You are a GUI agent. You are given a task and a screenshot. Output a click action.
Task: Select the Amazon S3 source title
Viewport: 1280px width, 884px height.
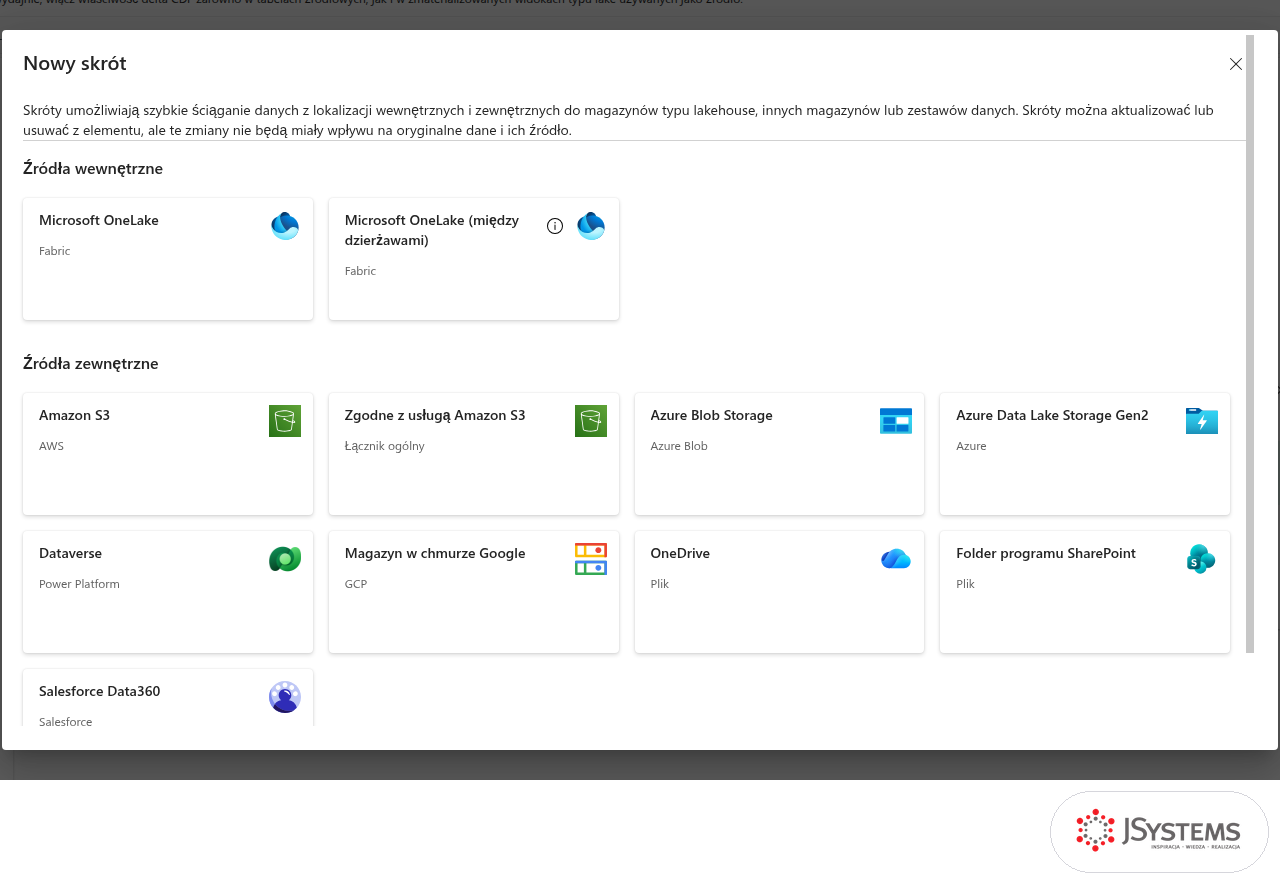[x=74, y=416]
